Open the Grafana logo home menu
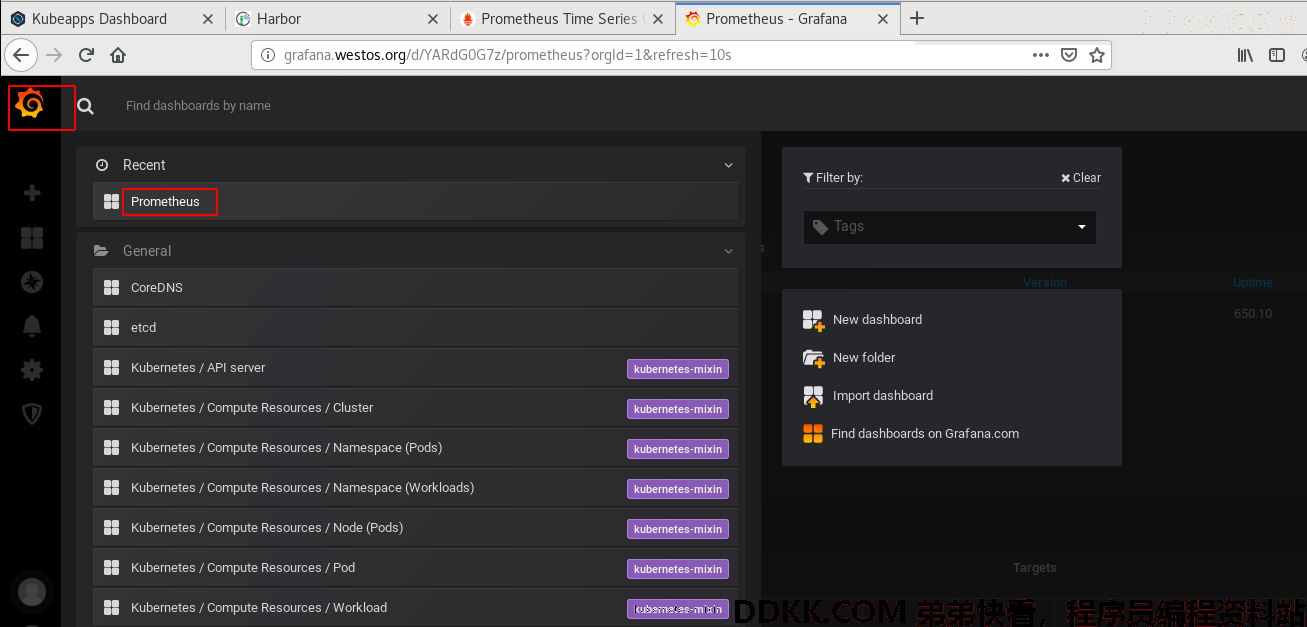Viewport: 1307px width, 627px height. (30, 103)
